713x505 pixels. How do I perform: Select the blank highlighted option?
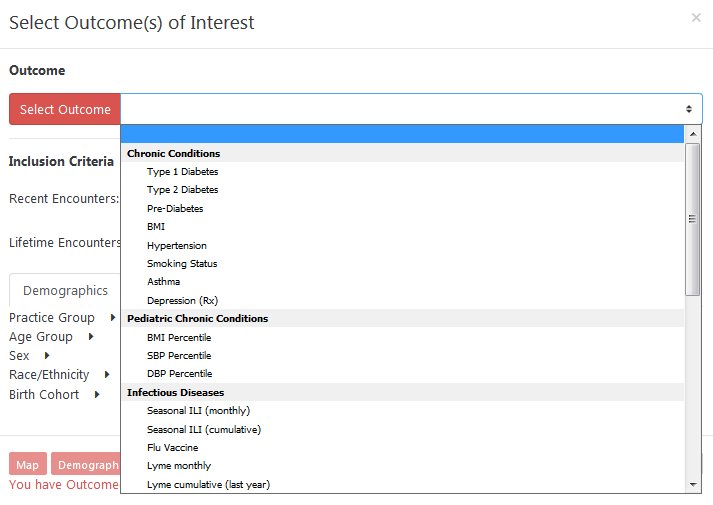(x=402, y=135)
